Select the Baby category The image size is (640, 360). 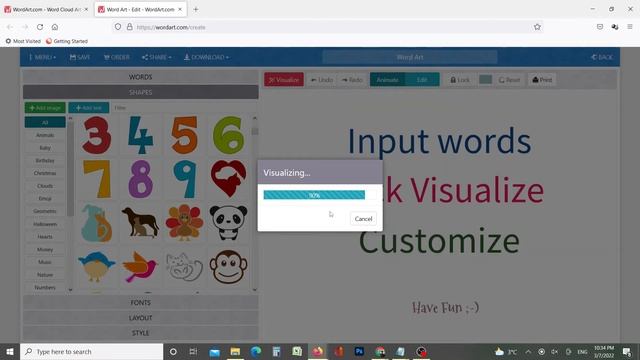coord(45,147)
